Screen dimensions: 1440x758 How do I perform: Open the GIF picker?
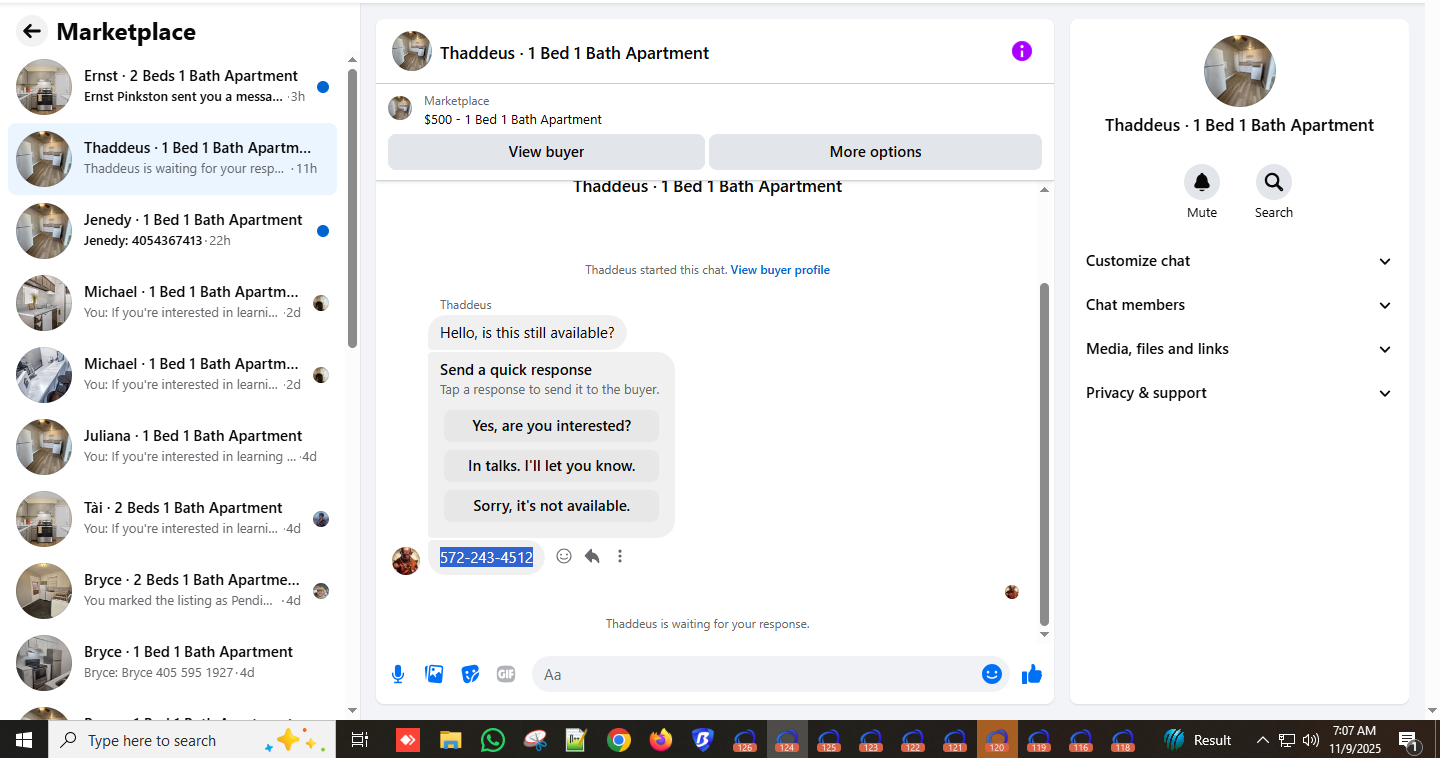[506, 674]
